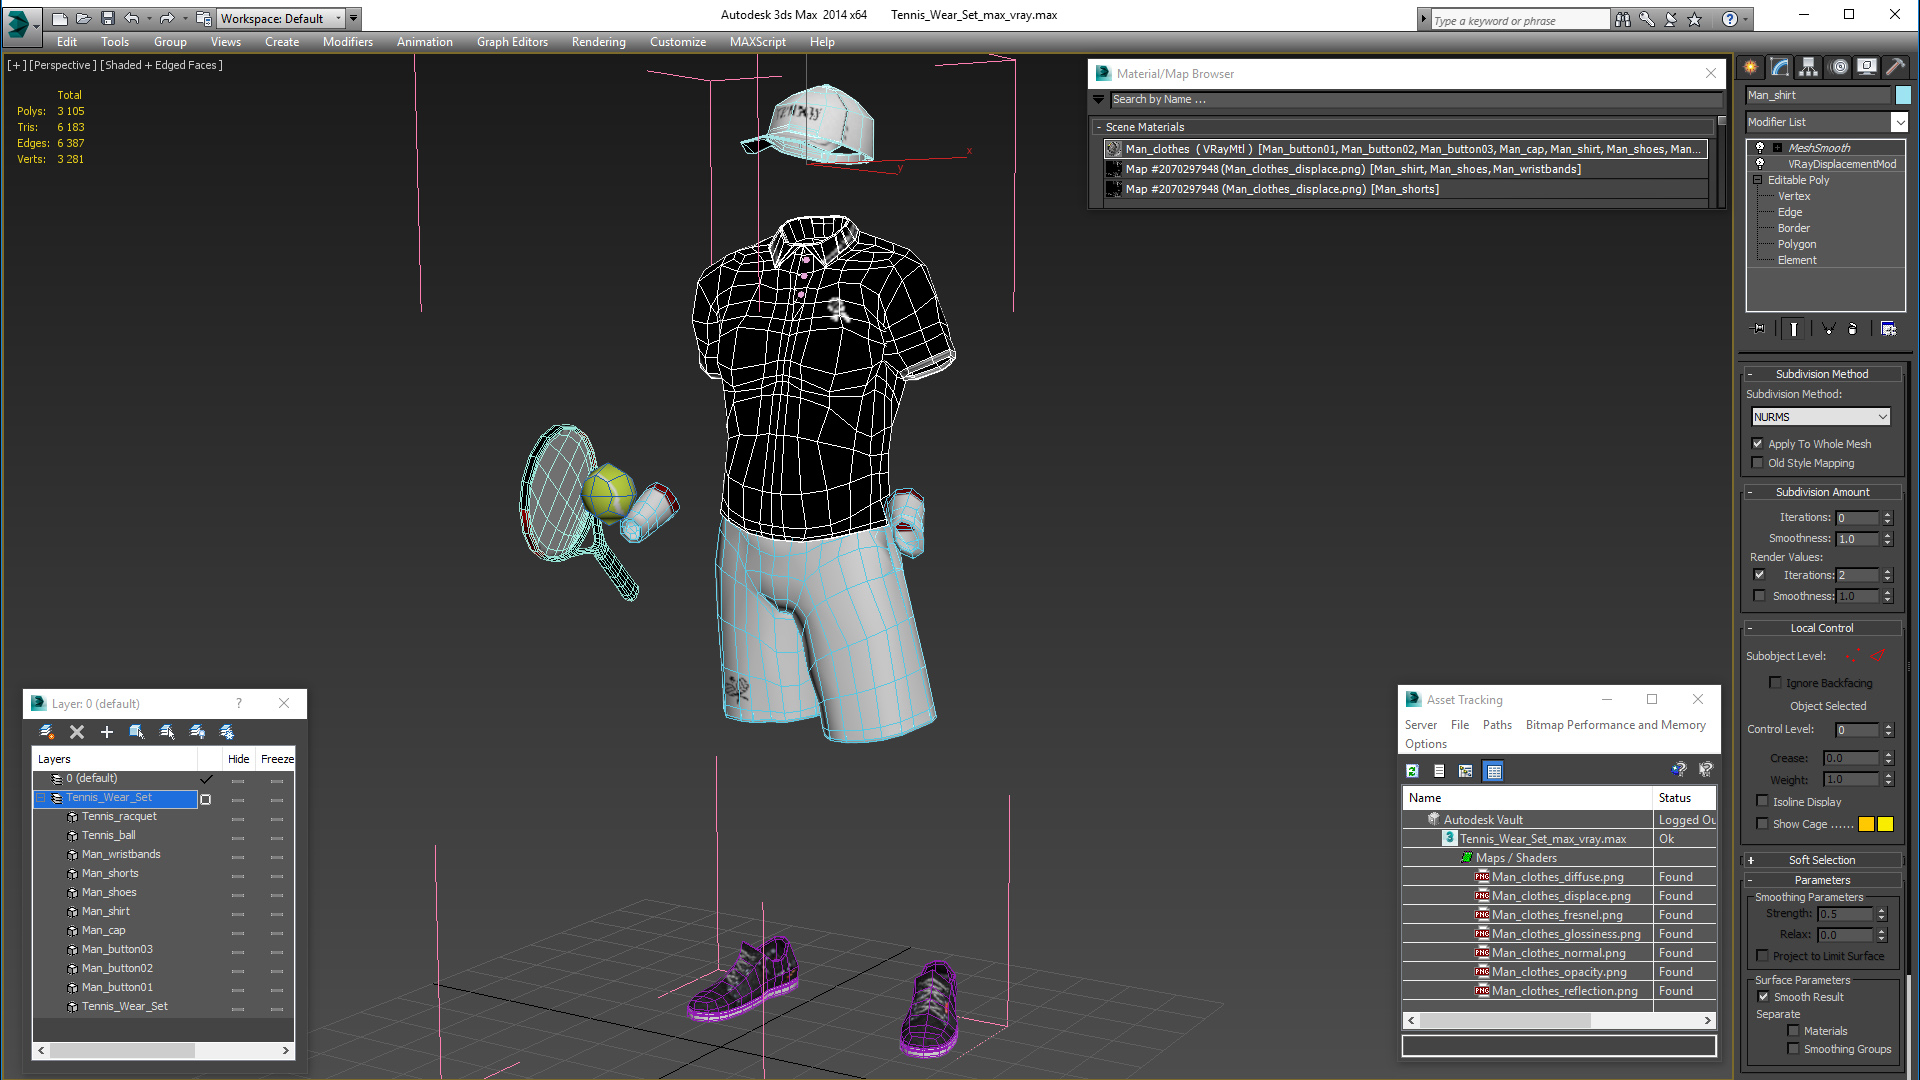The image size is (1920, 1080).
Task: Refresh assets in Asset Tracking toolbar
Action: pyautogui.click(x=1412, y=771)
